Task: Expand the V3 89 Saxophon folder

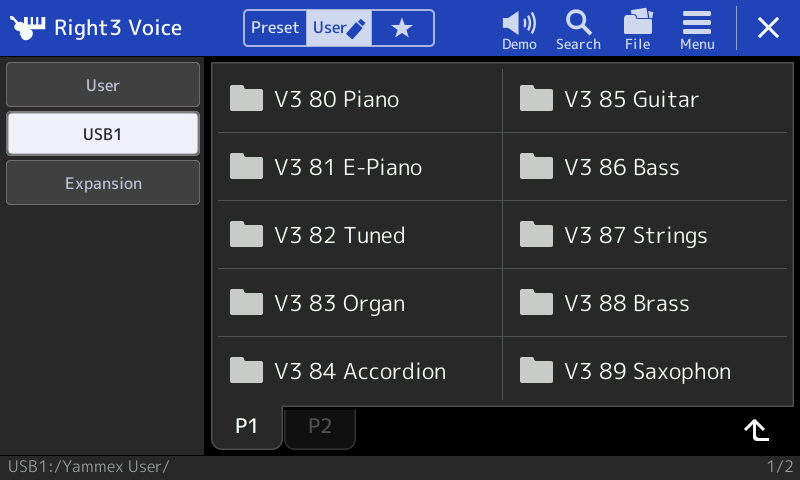Action: (x=645, y=371)
